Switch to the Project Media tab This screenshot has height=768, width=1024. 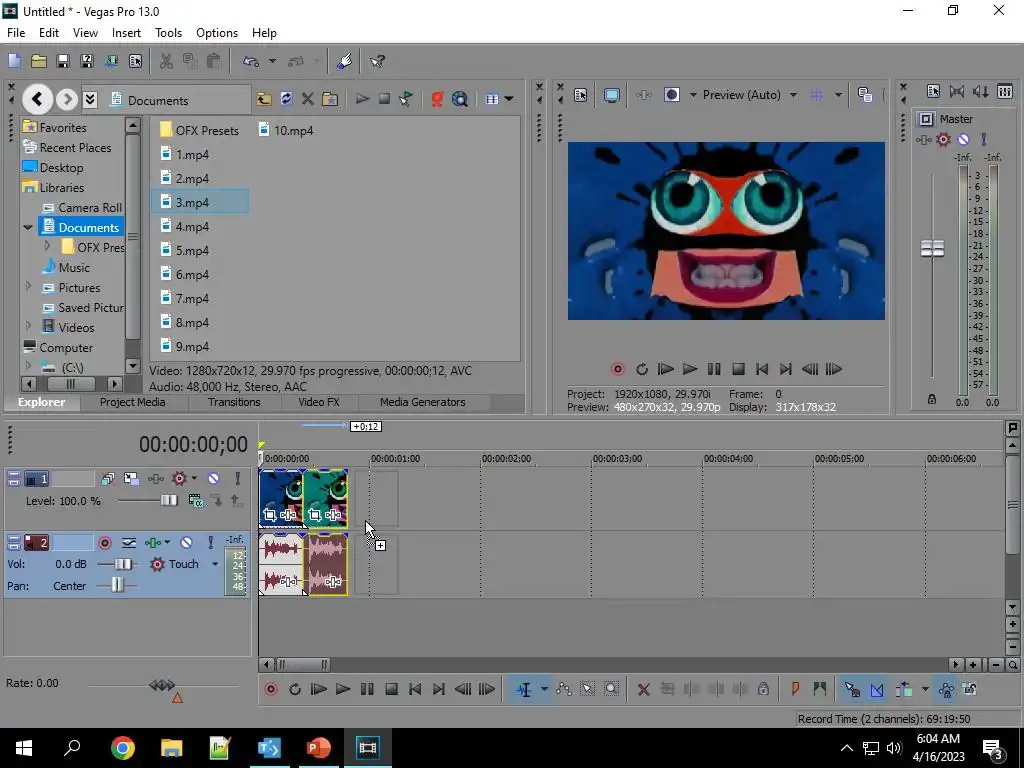tap(133, 402)
